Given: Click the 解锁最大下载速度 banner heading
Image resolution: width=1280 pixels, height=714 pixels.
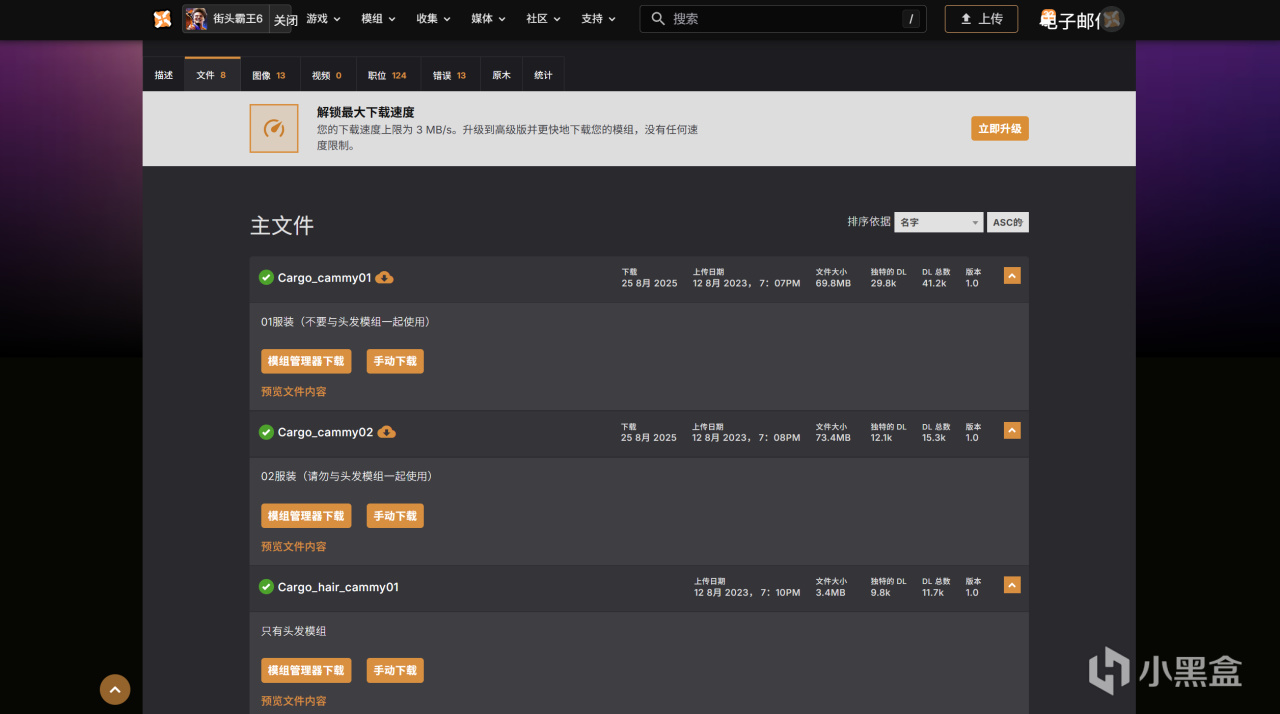Looking at the screenshot, I should coord(365,112).
